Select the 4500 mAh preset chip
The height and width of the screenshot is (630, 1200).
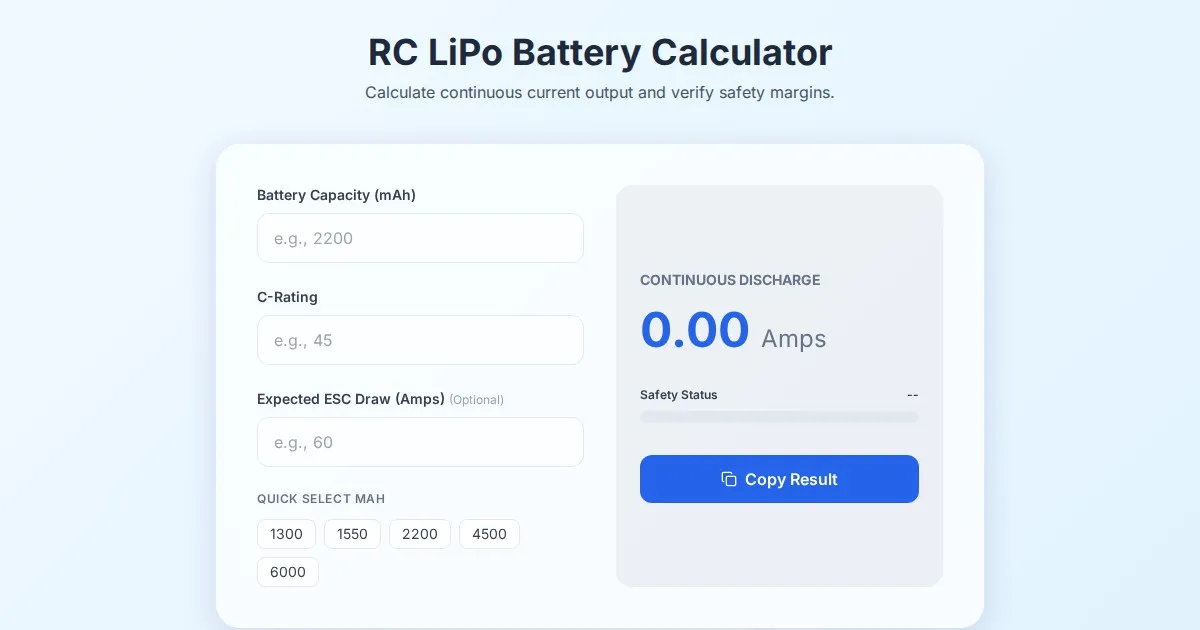[x=489, y=534]
